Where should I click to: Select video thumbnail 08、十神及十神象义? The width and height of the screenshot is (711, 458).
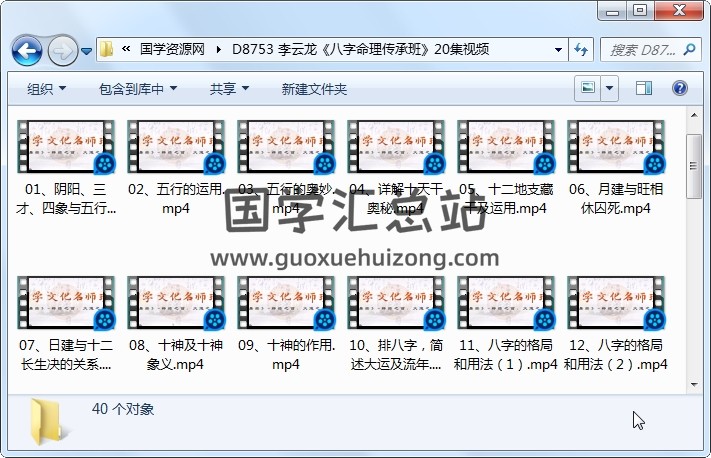(176, 303)
